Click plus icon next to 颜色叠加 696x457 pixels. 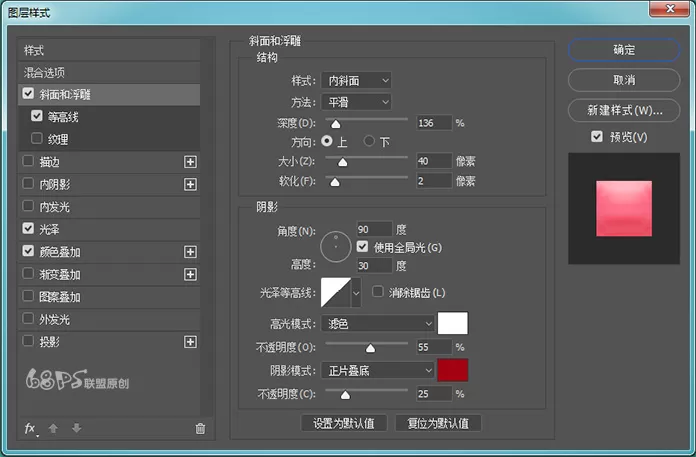point(190,252)
